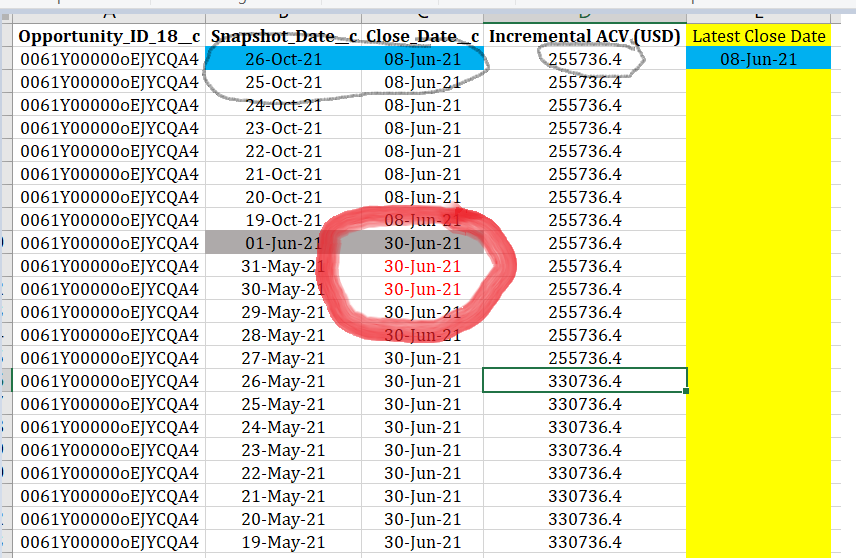The height and width of the screenshot is (558, 856).
Task: Select the snapshot date cell 19-Oct-21
Action: [283, 219]
